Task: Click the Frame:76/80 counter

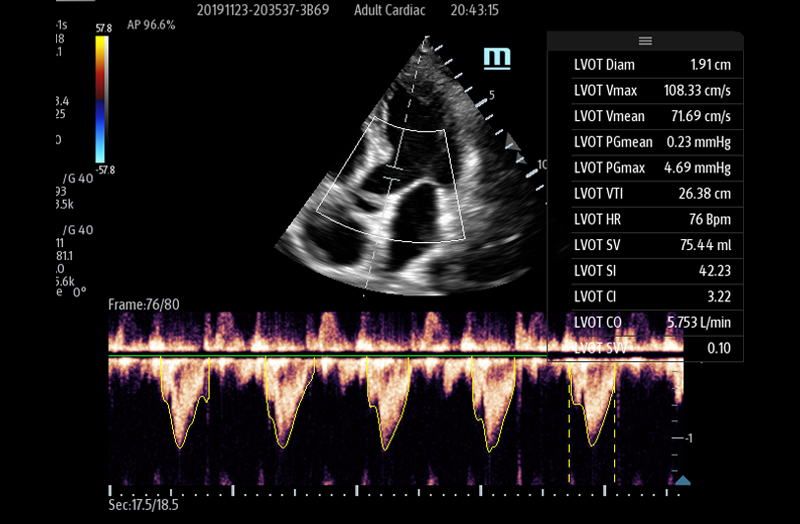Action: click(x=145, y=303)
